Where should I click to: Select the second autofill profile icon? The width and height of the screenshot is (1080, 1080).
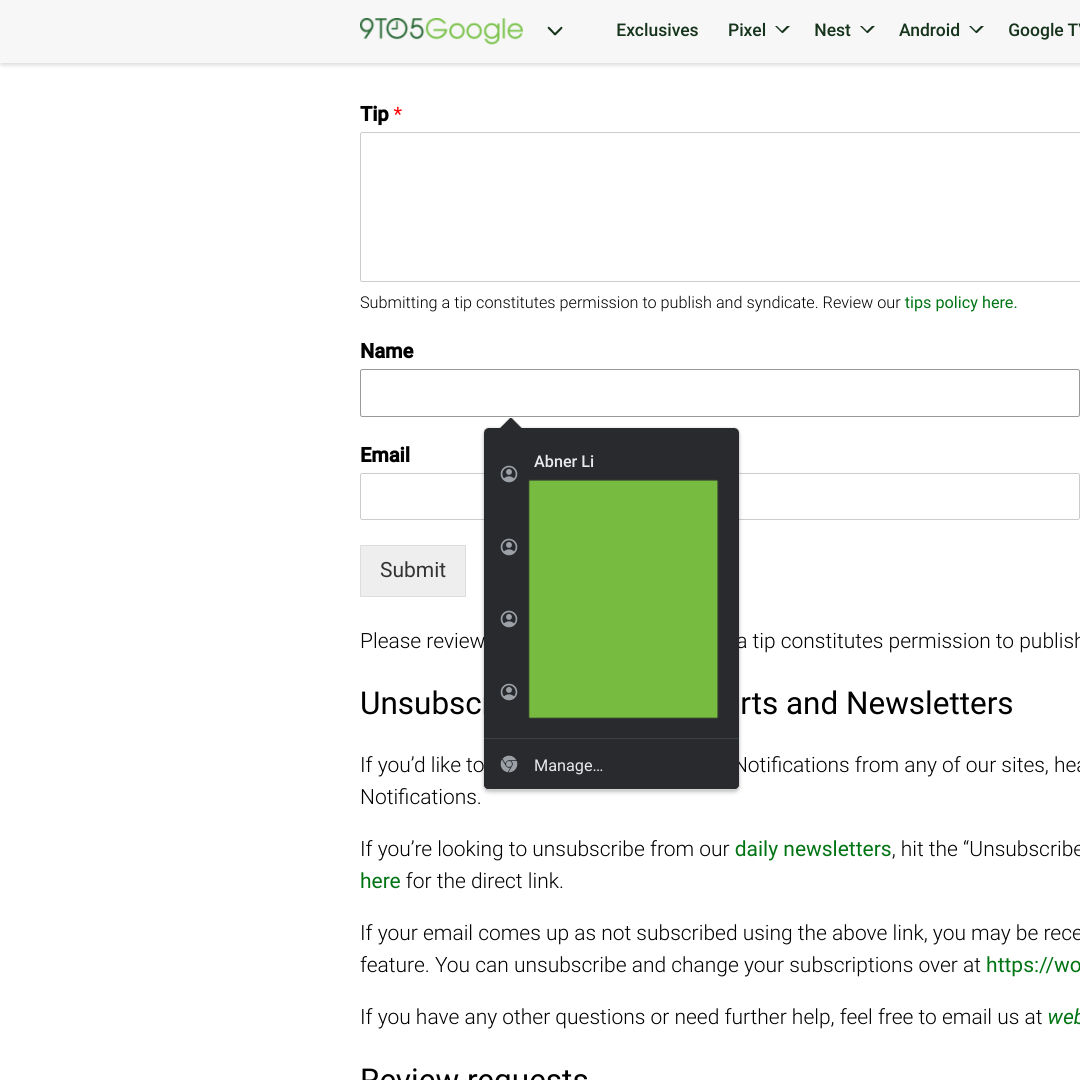pos(509,547)
